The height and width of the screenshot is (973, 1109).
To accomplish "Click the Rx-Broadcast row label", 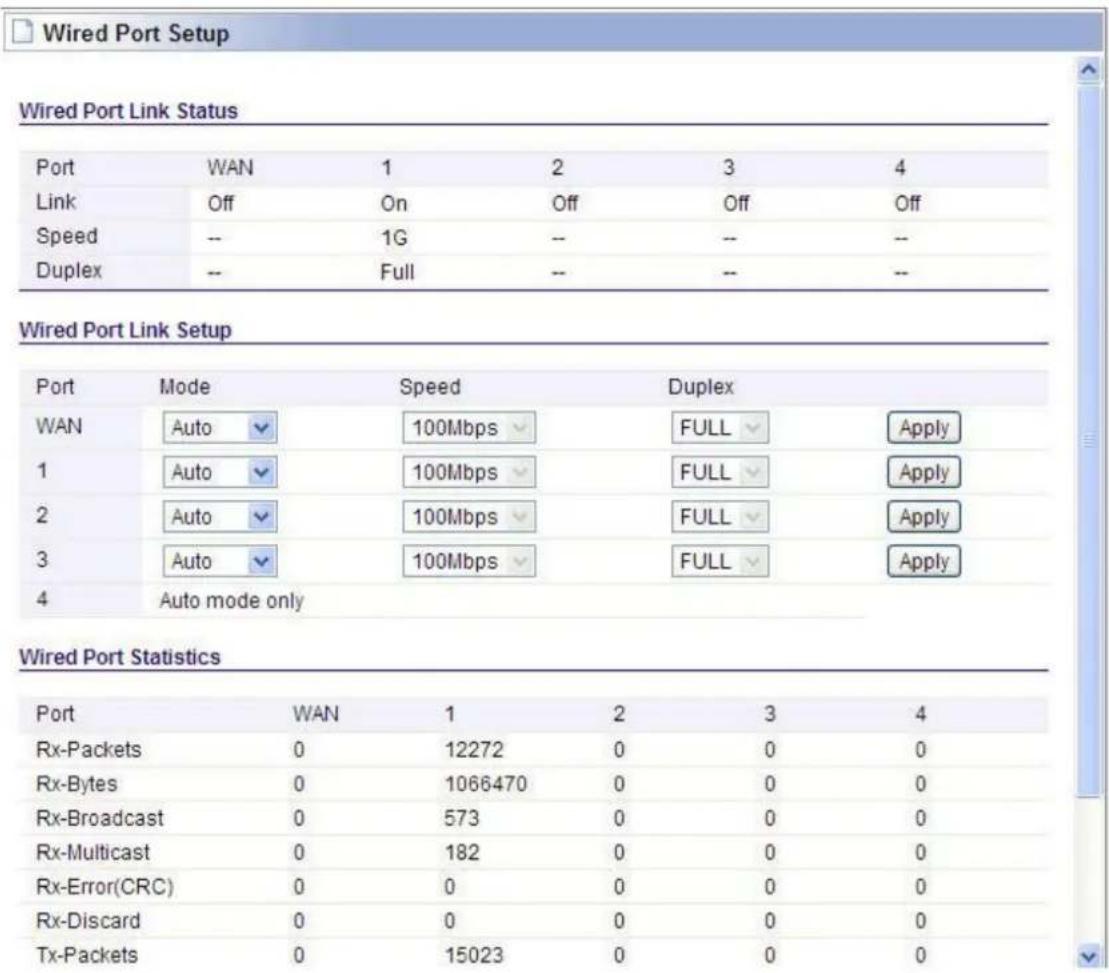I will point(100,818).
